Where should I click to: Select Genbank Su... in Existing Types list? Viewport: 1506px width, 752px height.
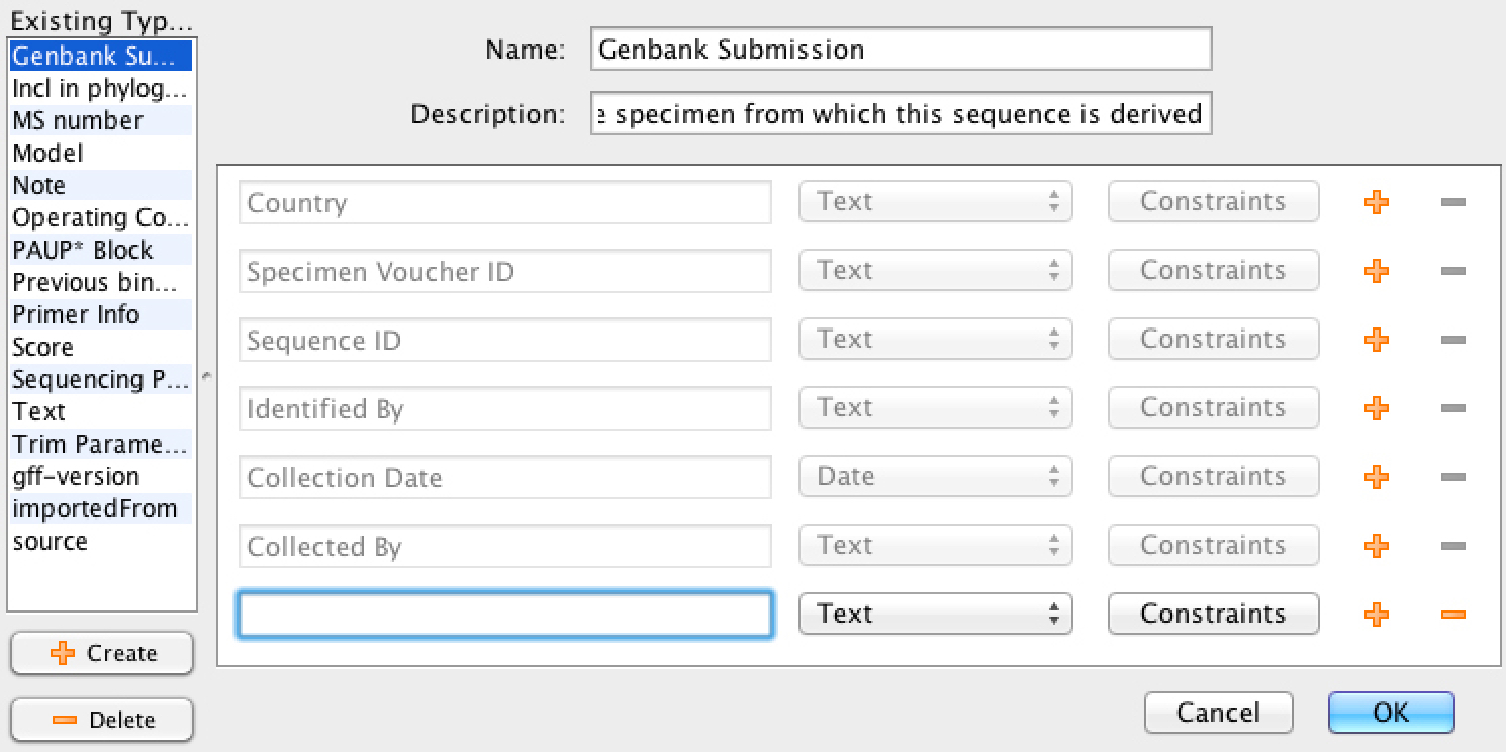click(x=101, y=56)
